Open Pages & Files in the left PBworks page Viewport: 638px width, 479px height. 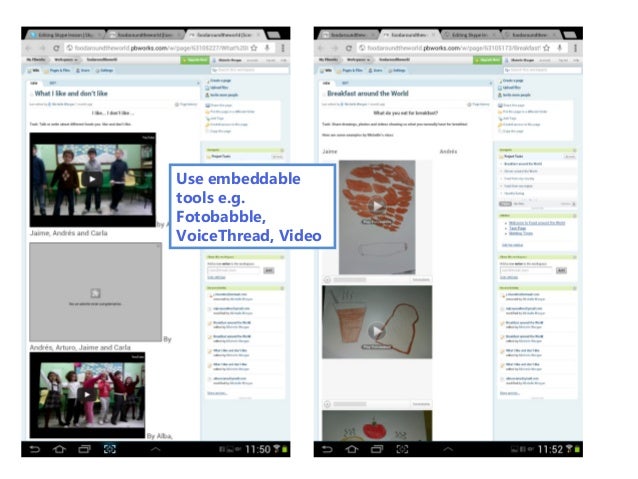click(x=57, y=70)
